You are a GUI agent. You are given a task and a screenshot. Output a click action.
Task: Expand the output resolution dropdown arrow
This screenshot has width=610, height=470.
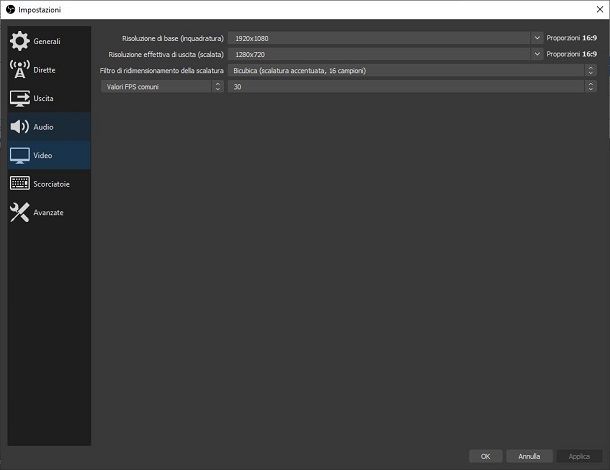click(x=537, y=54)
